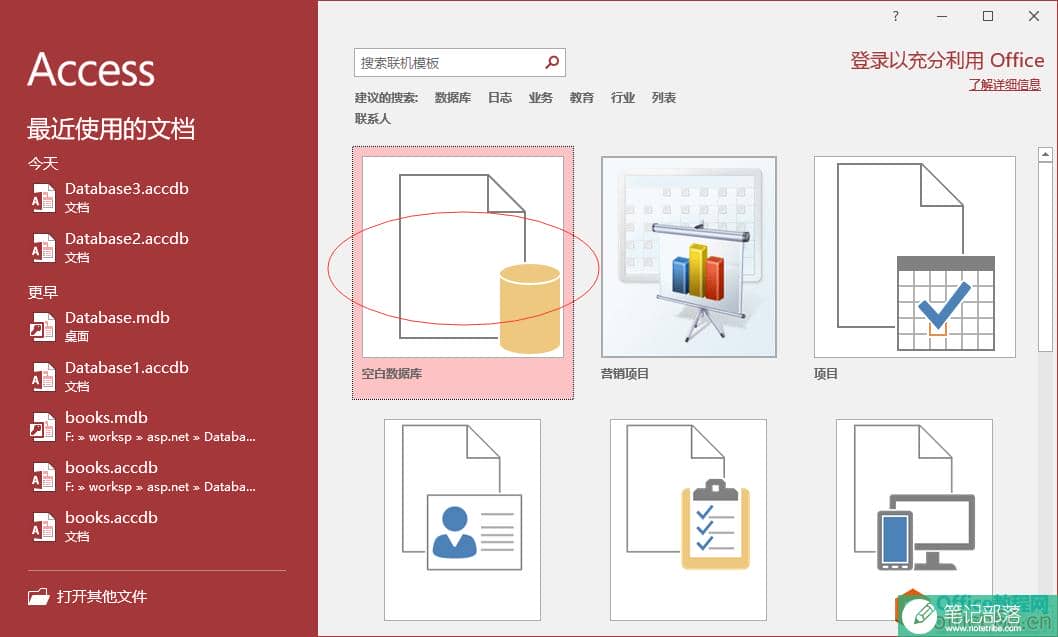
Task: Click the books.accdb icon labeled 文档
Action: pos(43,526)
